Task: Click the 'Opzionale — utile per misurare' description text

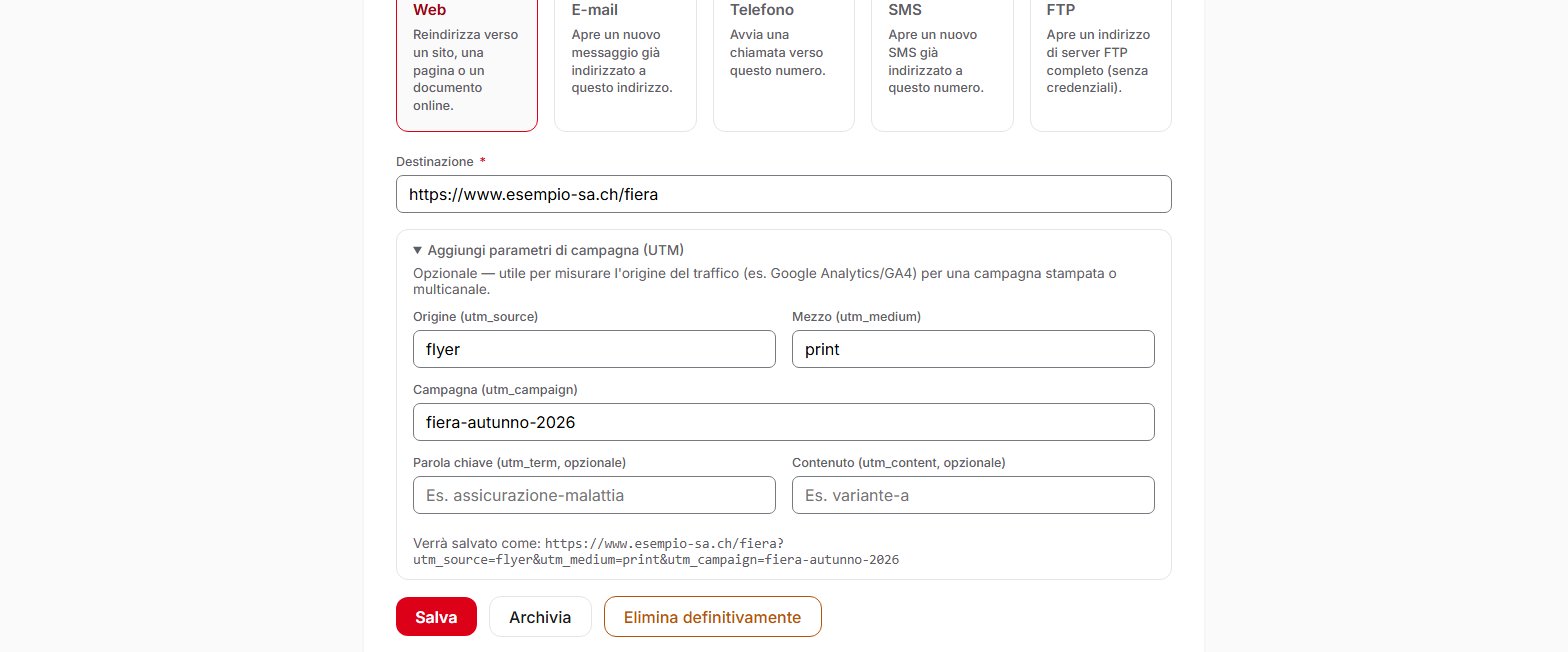Action: (764, 281)
